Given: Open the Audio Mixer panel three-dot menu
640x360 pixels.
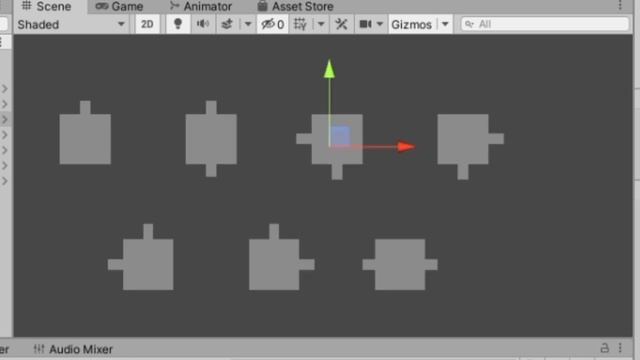Looking at the screenshot, I should click(620, 348).
